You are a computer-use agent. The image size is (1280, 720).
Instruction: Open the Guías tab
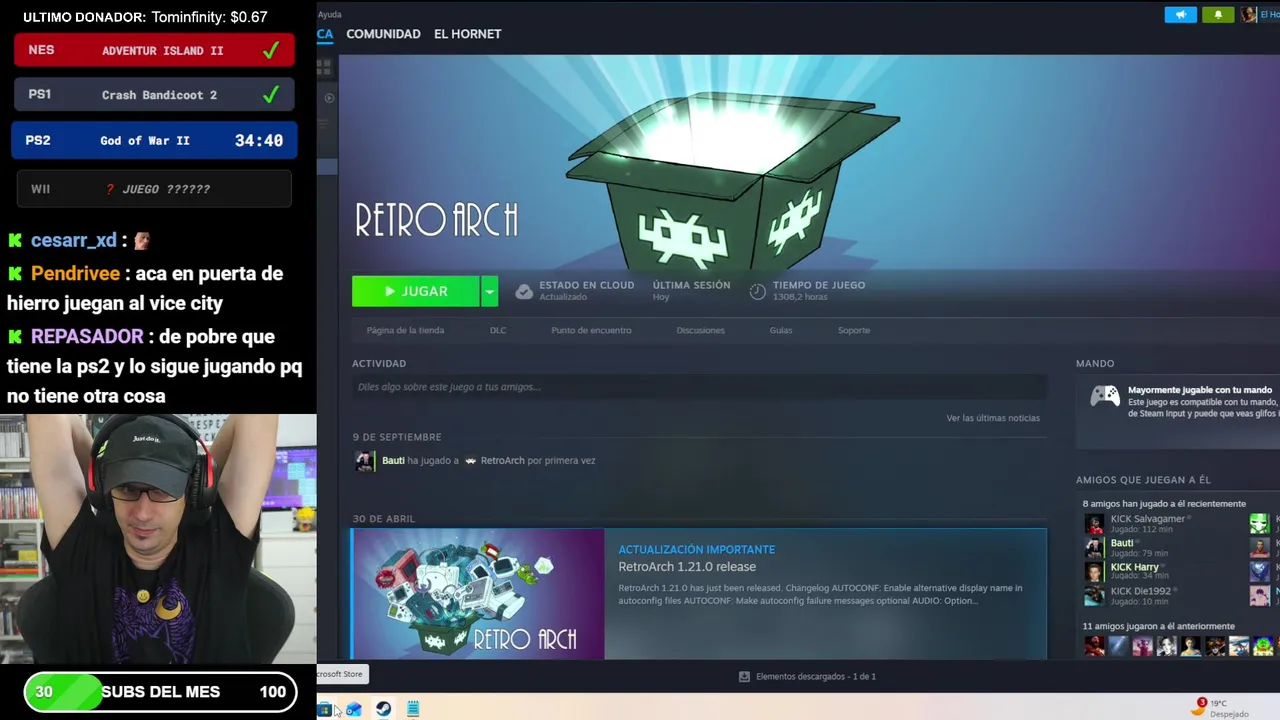pos(781,330)
